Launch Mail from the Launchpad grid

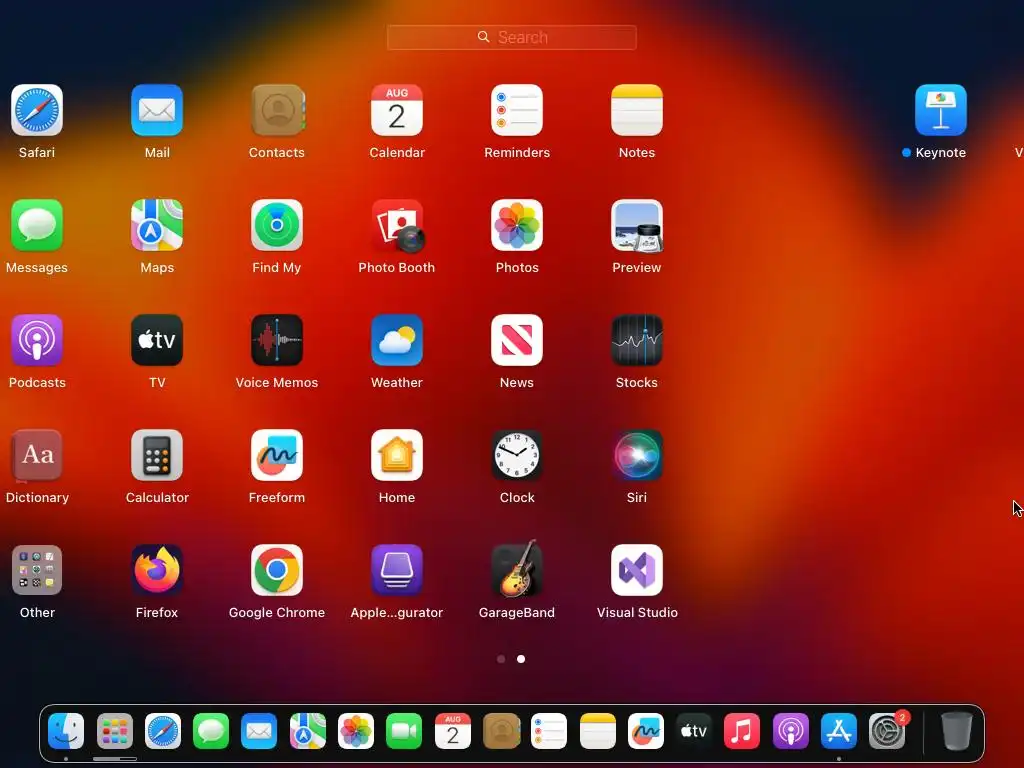(157, 110)
